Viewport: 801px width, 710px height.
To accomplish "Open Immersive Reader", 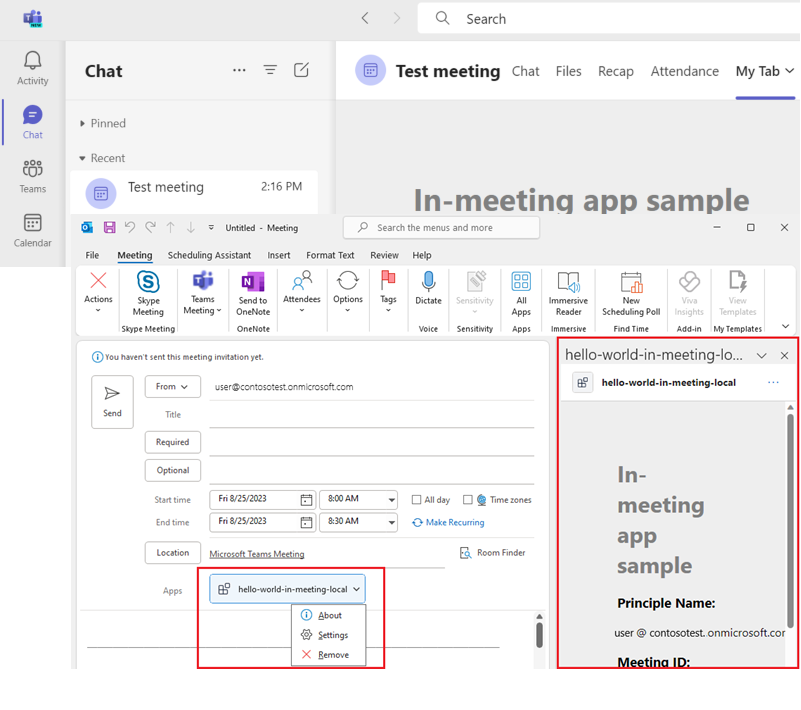I will [x=568, y=296].
